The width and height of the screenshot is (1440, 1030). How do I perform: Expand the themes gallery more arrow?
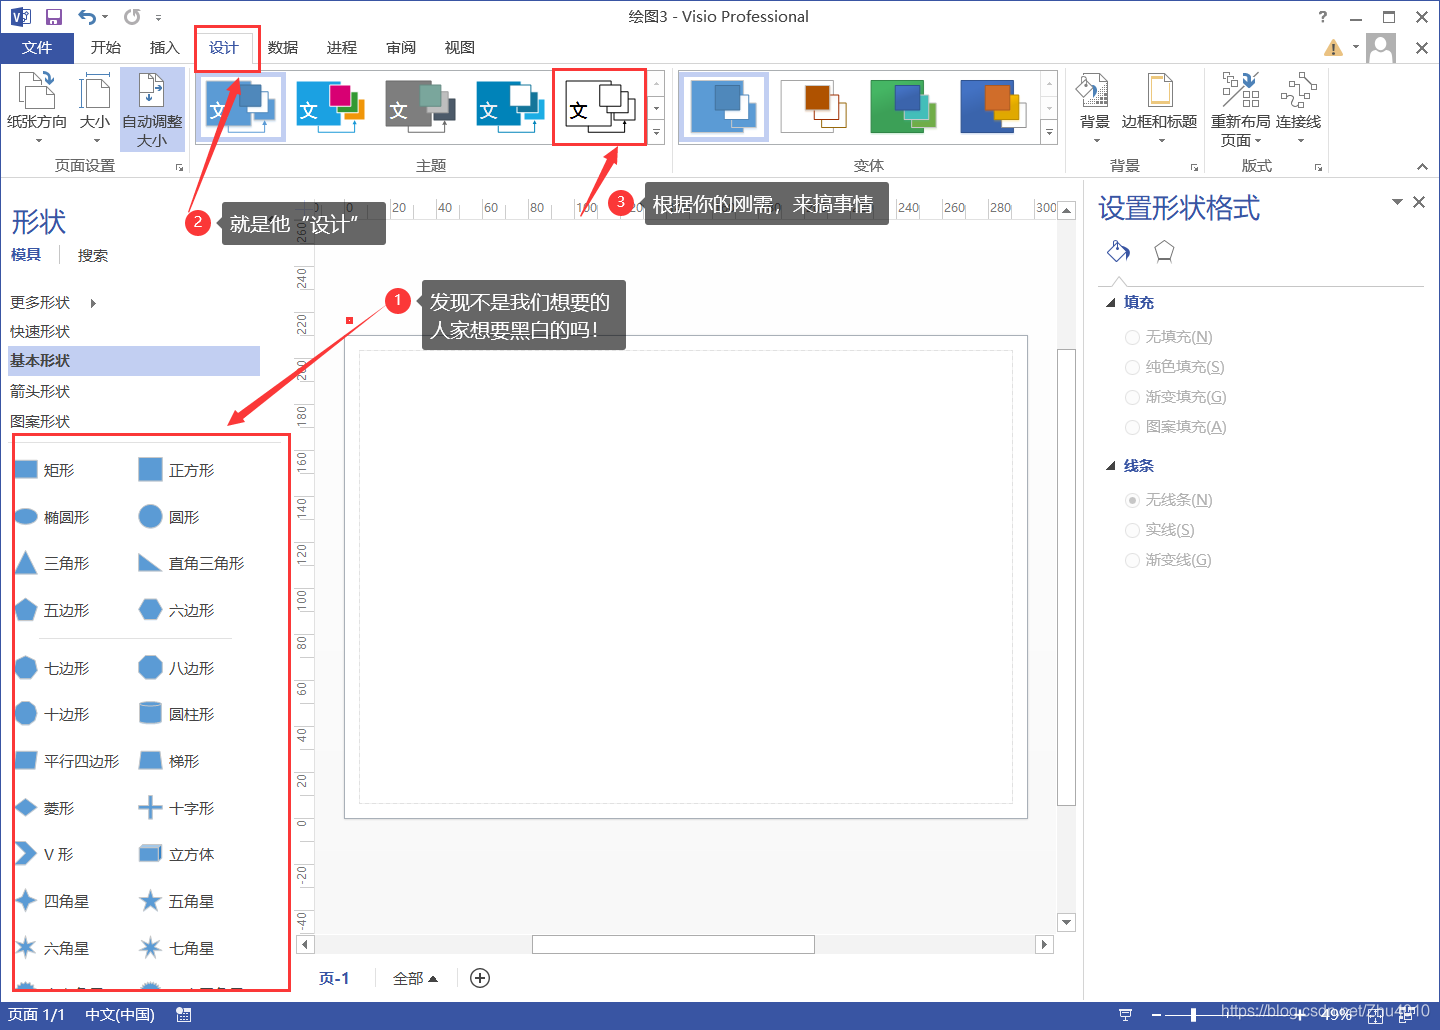click(x=656, y=132)
